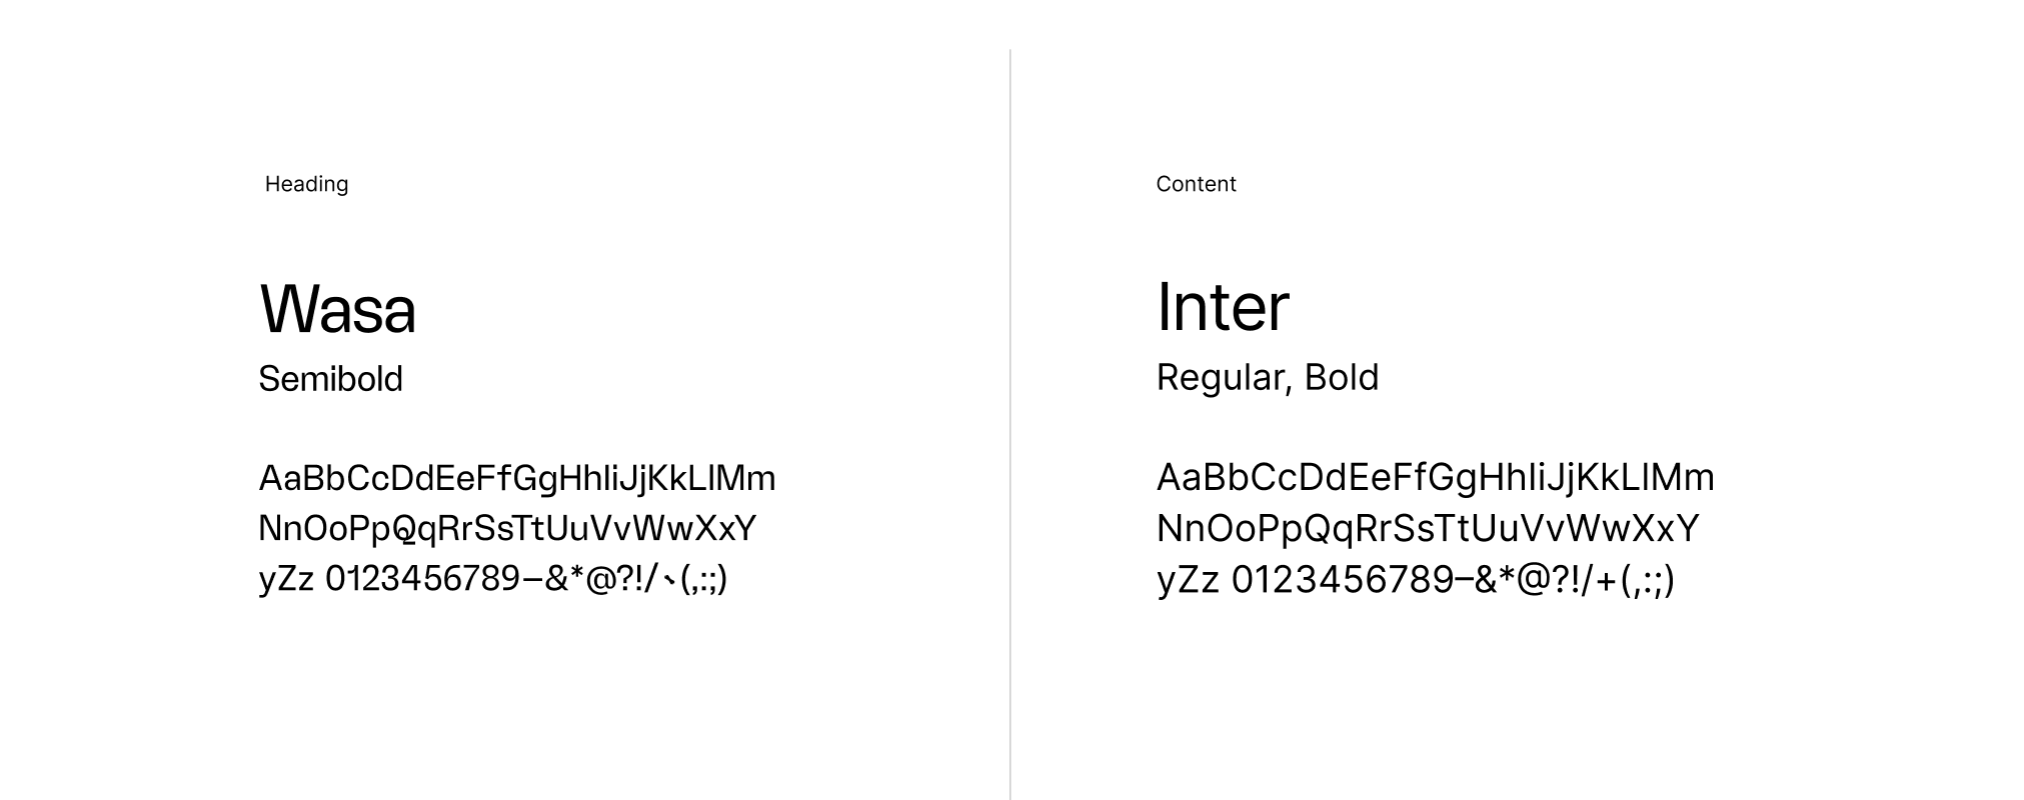Click Inter sample line starting NnOoPp
The image size is (2024, 800).
(x=1428, y=528)
